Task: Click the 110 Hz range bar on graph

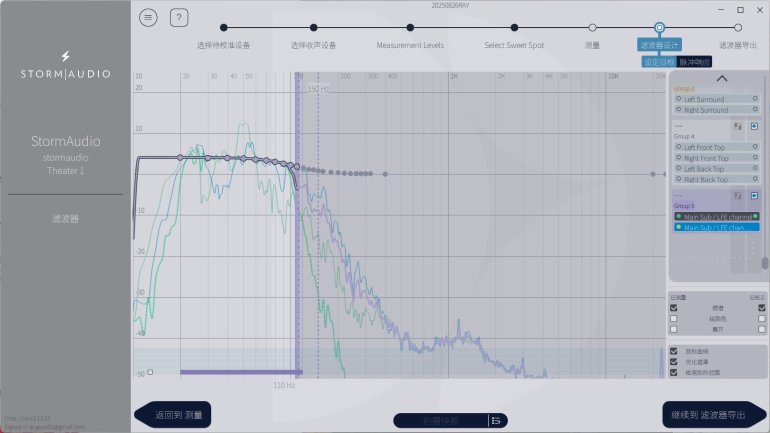Action: [238, 372]
